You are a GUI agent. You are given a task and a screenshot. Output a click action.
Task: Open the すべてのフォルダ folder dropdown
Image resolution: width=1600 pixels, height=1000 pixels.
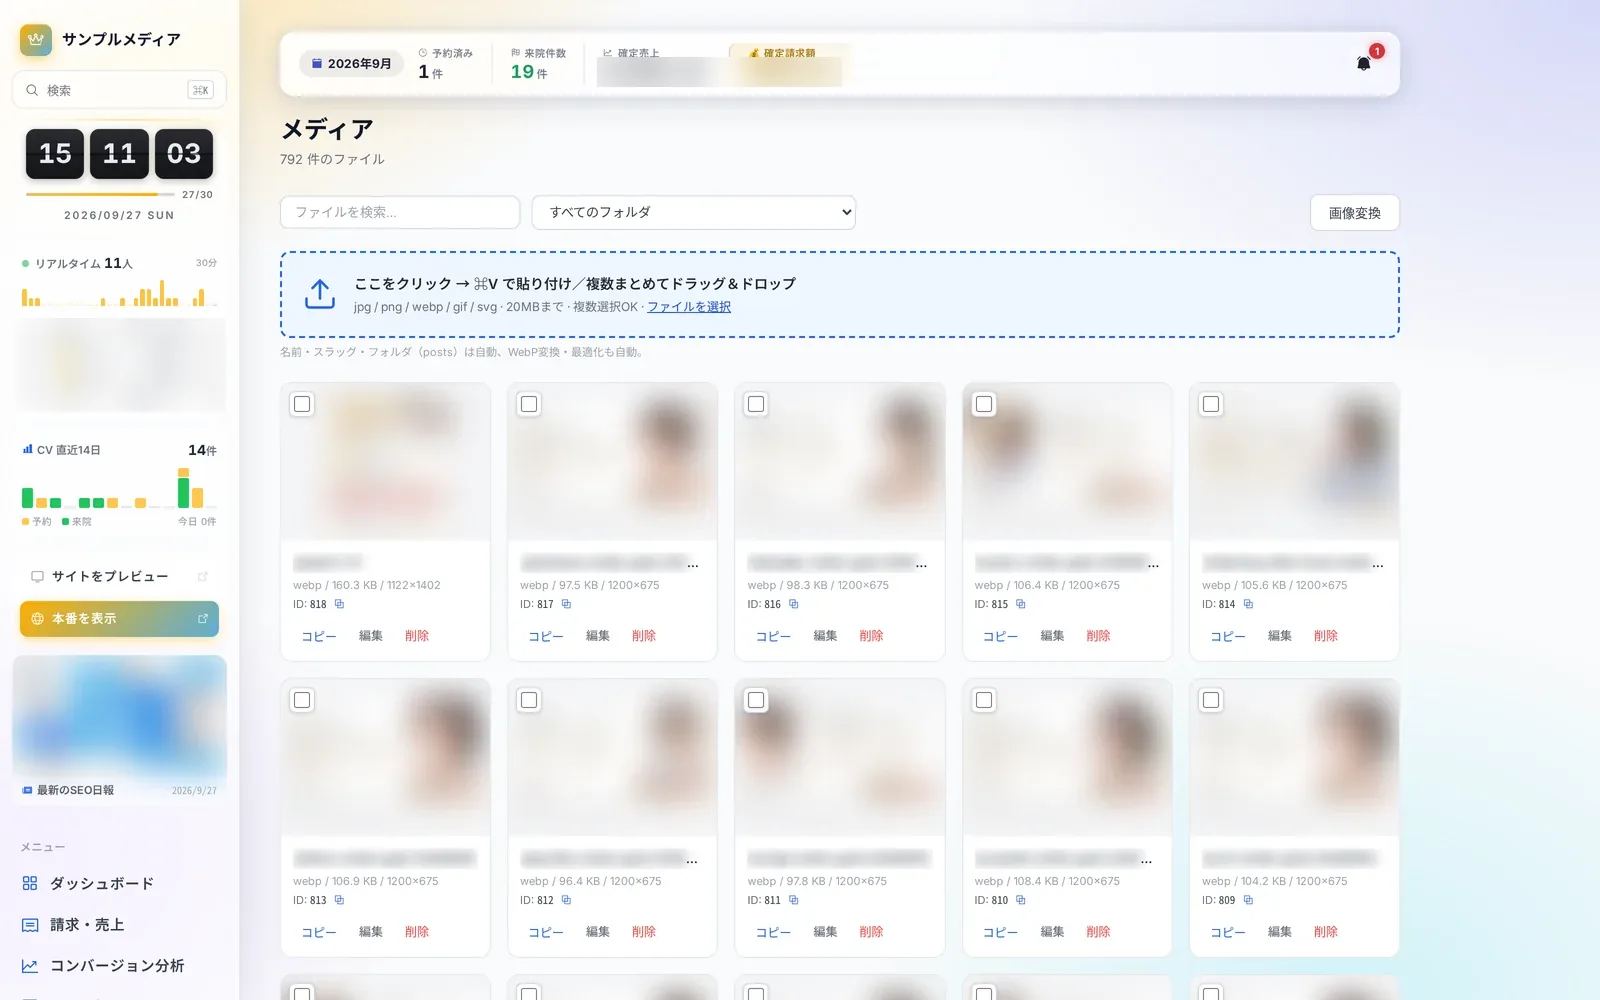(694, 212)
